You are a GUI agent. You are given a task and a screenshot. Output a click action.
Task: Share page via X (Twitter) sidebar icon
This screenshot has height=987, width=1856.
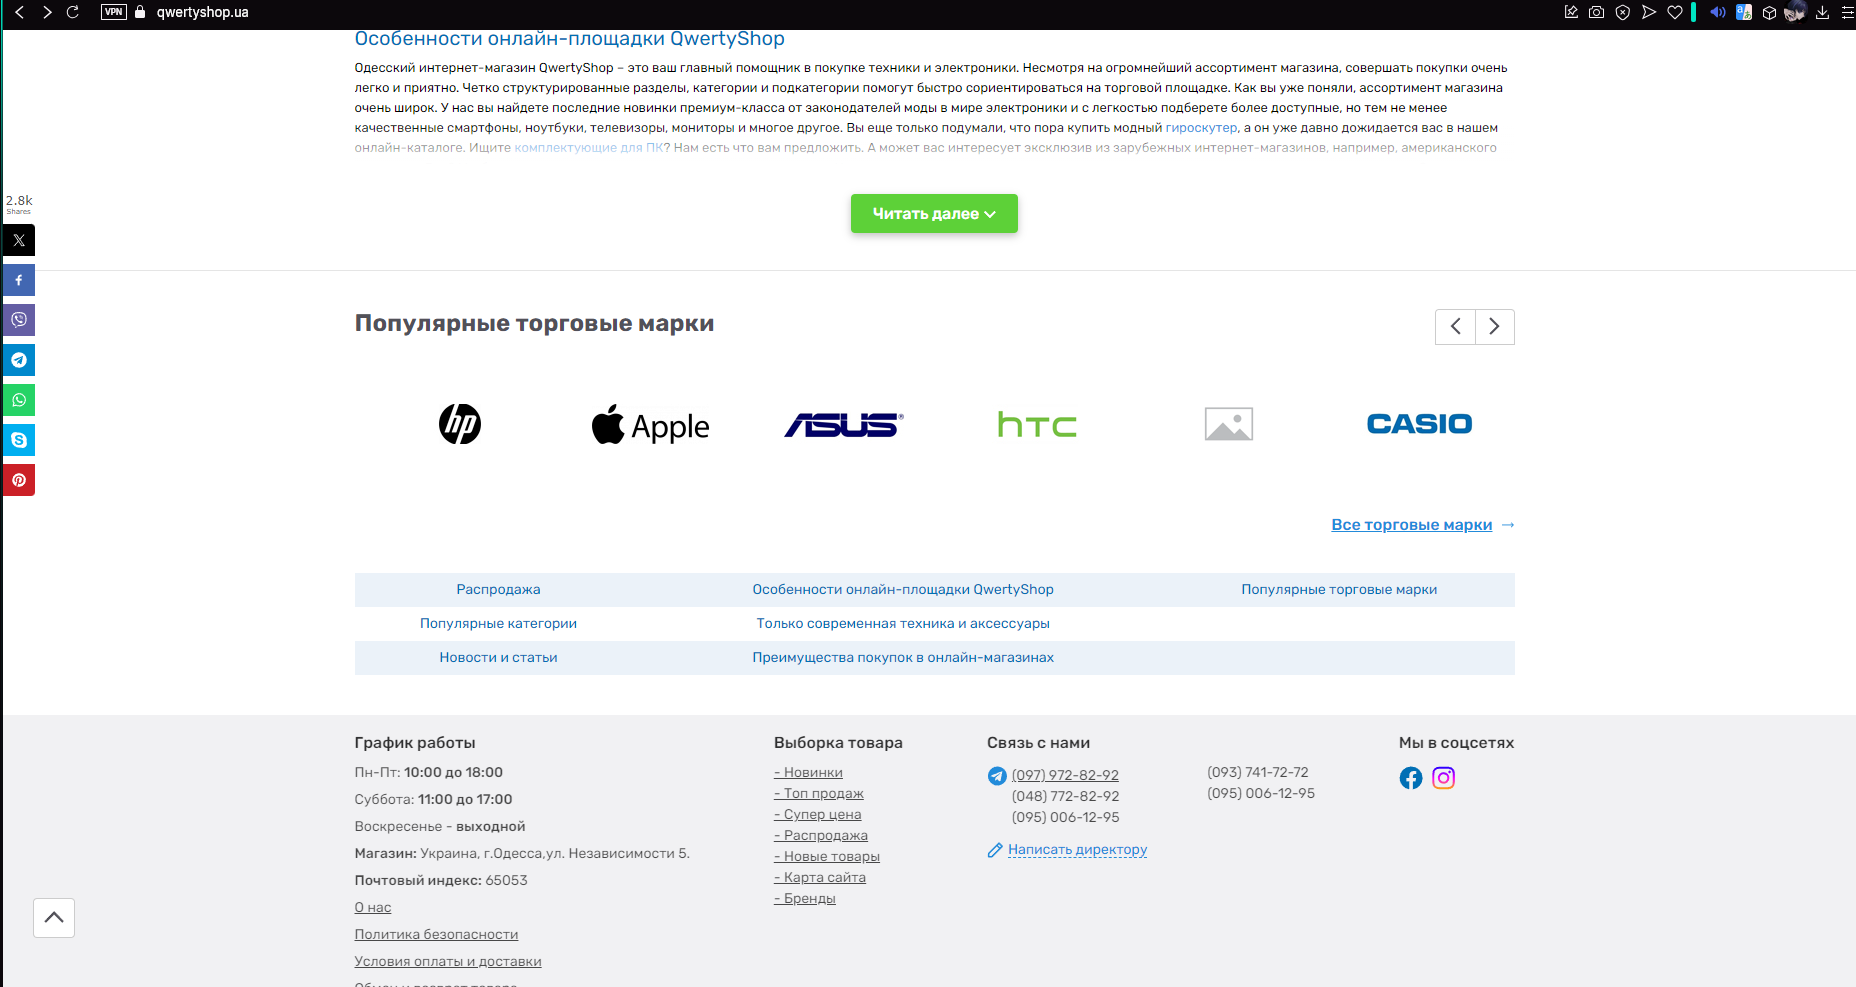[19, 240]
